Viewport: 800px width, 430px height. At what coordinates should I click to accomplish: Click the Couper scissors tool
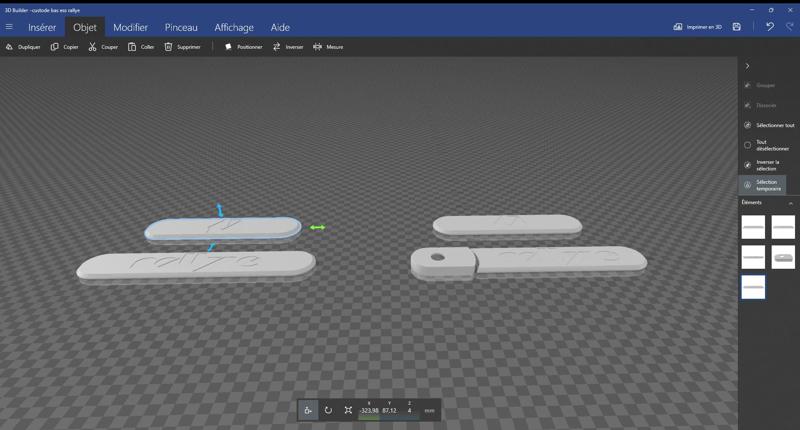[x=103, y=47]
